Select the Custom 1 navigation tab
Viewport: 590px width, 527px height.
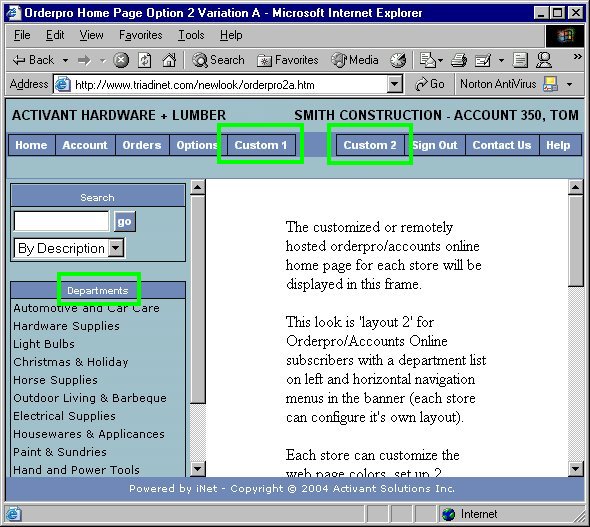pyautogui.click(x=261, y=145)
